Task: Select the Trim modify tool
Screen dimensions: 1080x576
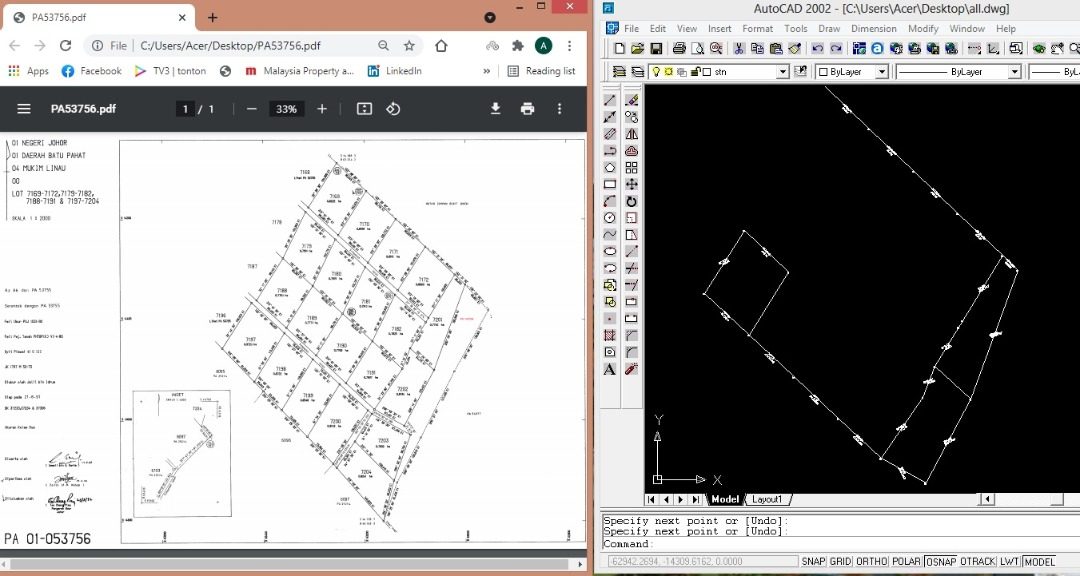Action: (632, 268)
